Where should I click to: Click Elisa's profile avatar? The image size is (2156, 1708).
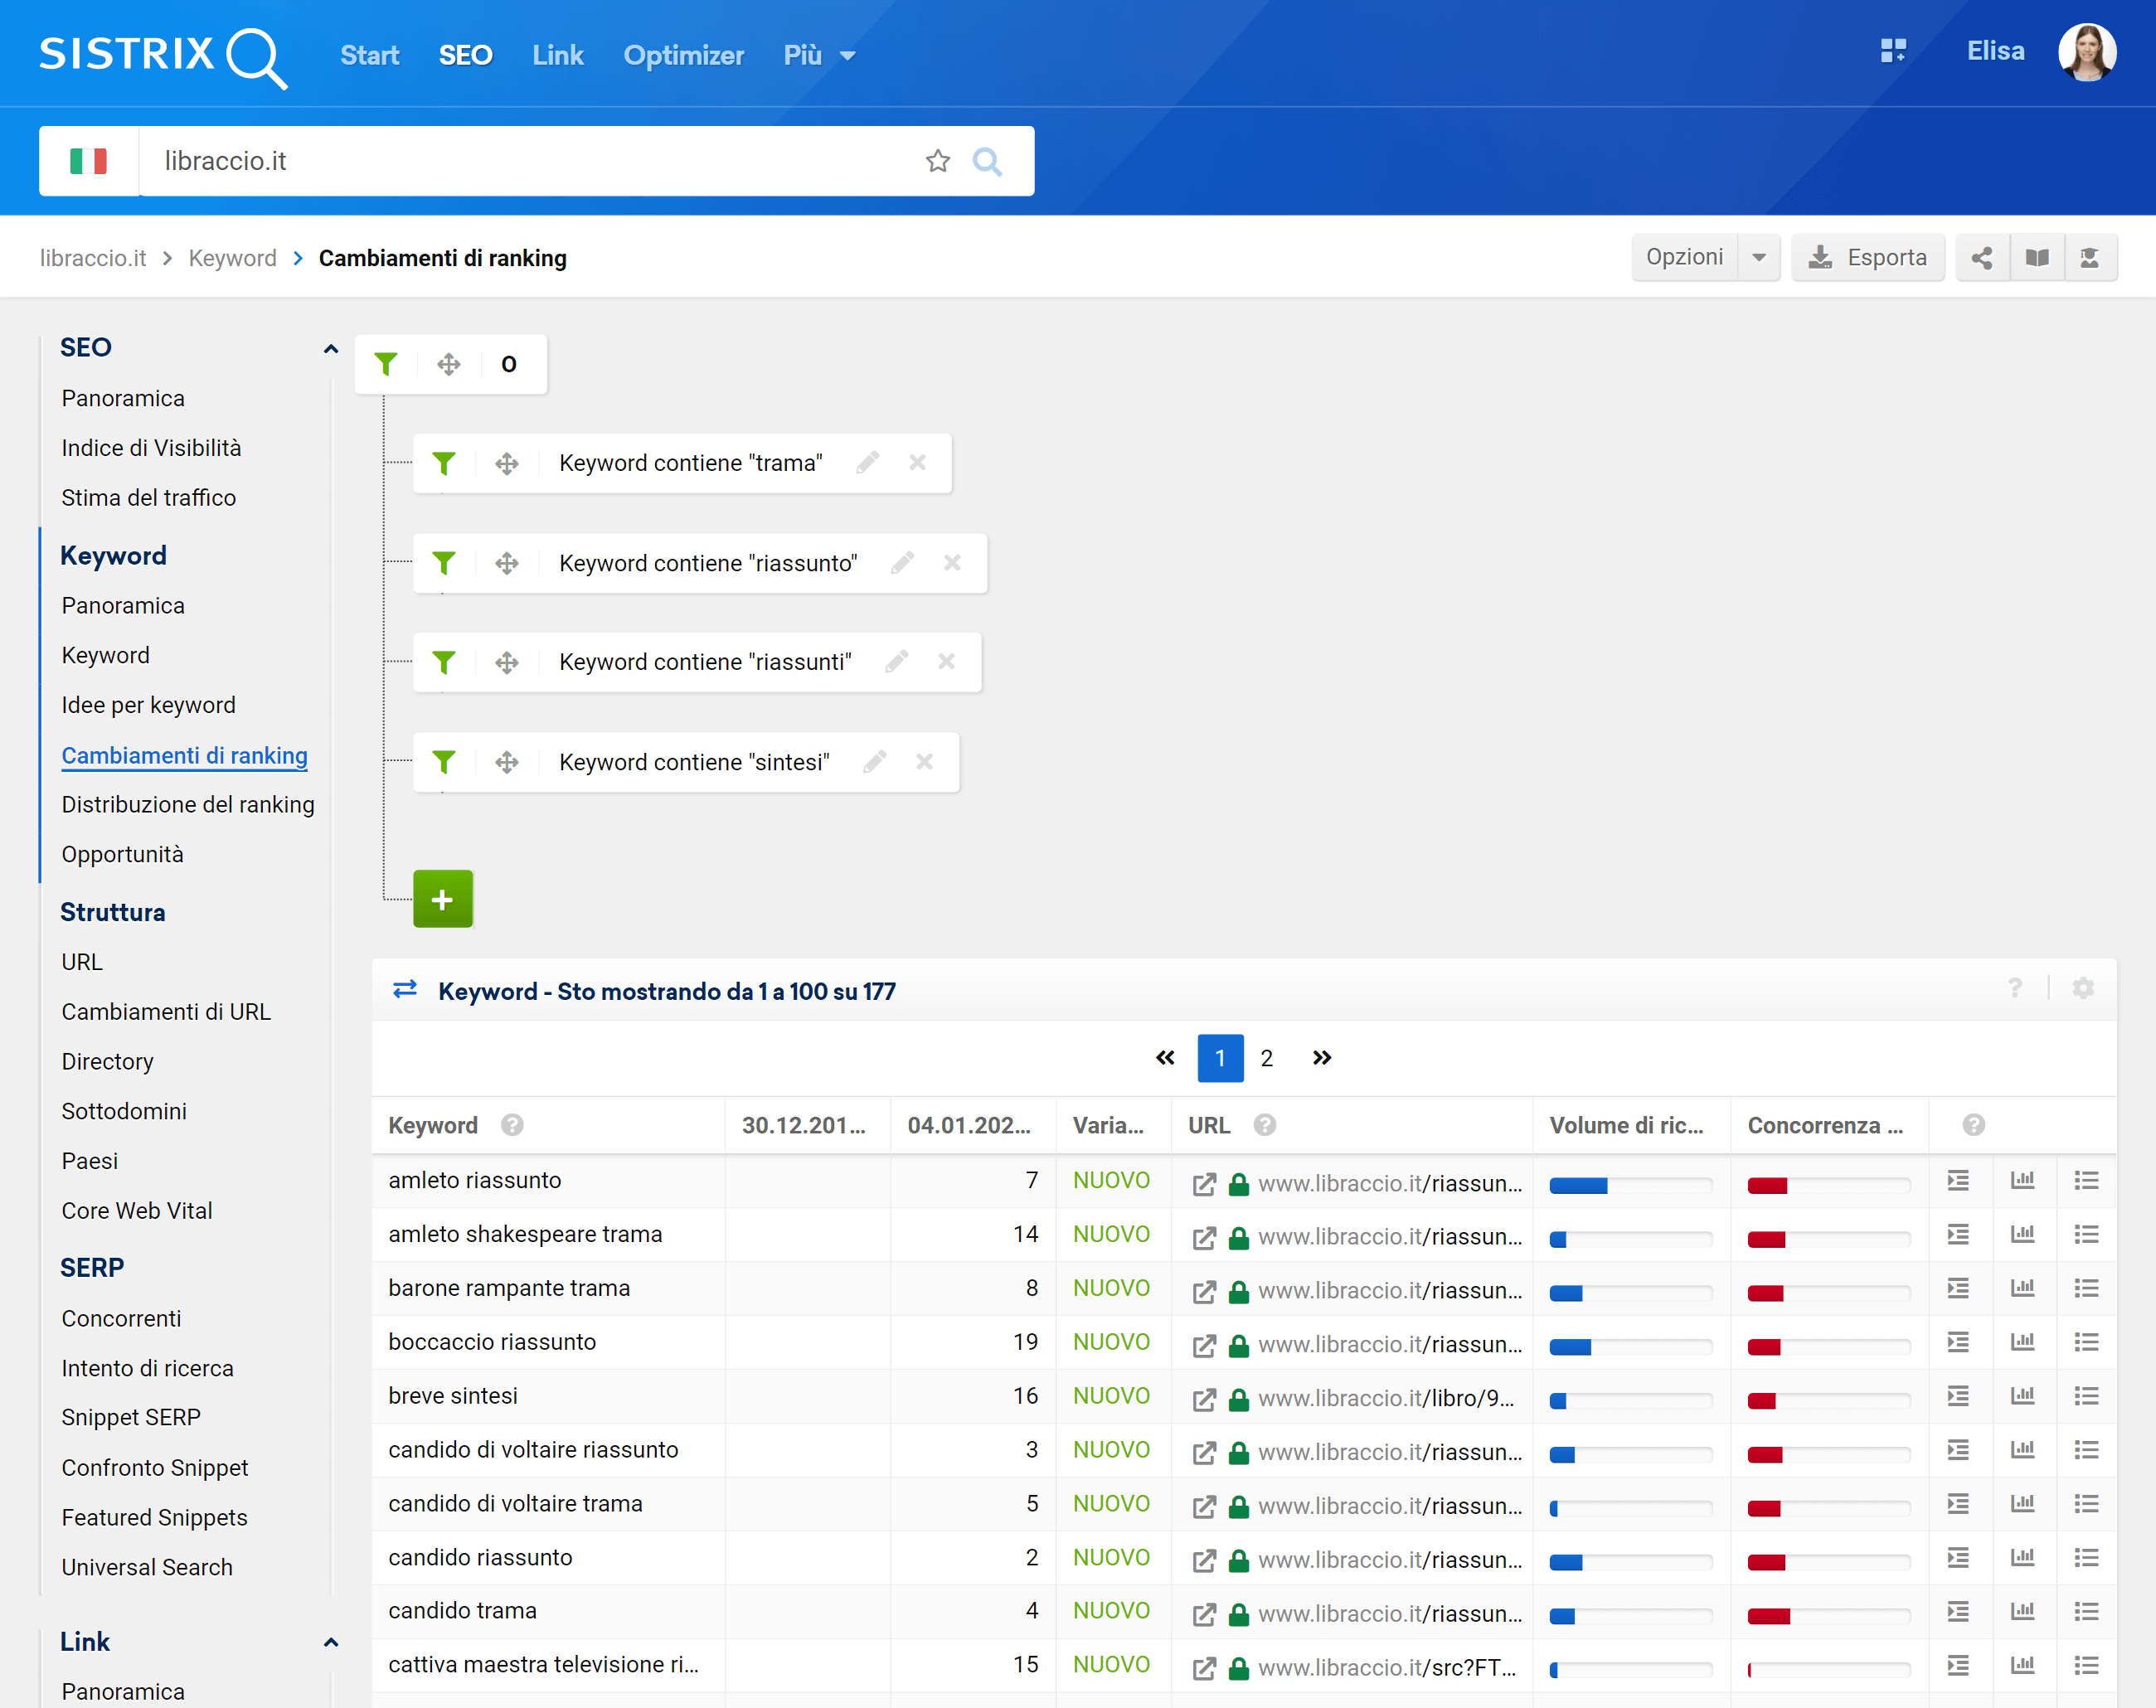(x=2086, y=52)
